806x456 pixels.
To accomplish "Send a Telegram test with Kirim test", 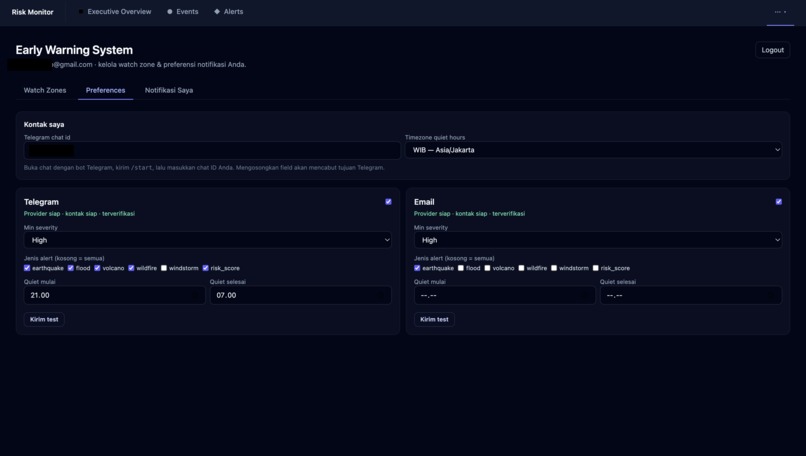I will tap(44, 319).
